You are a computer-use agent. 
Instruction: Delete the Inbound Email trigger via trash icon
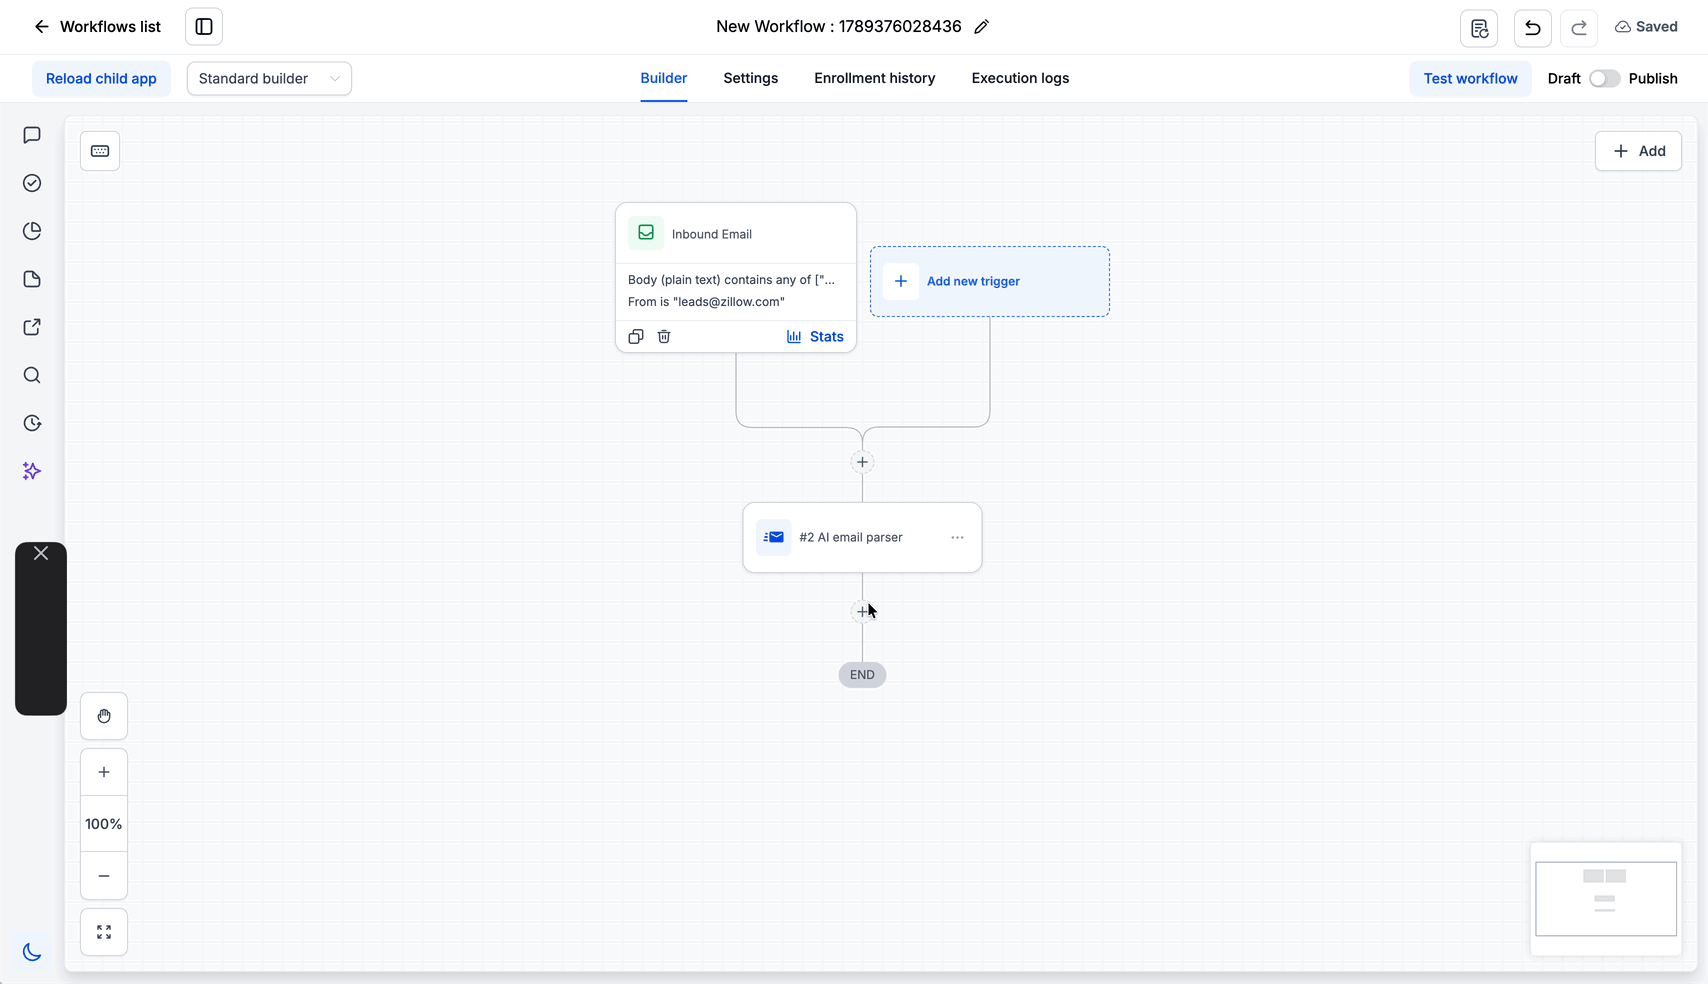point(664,337)
